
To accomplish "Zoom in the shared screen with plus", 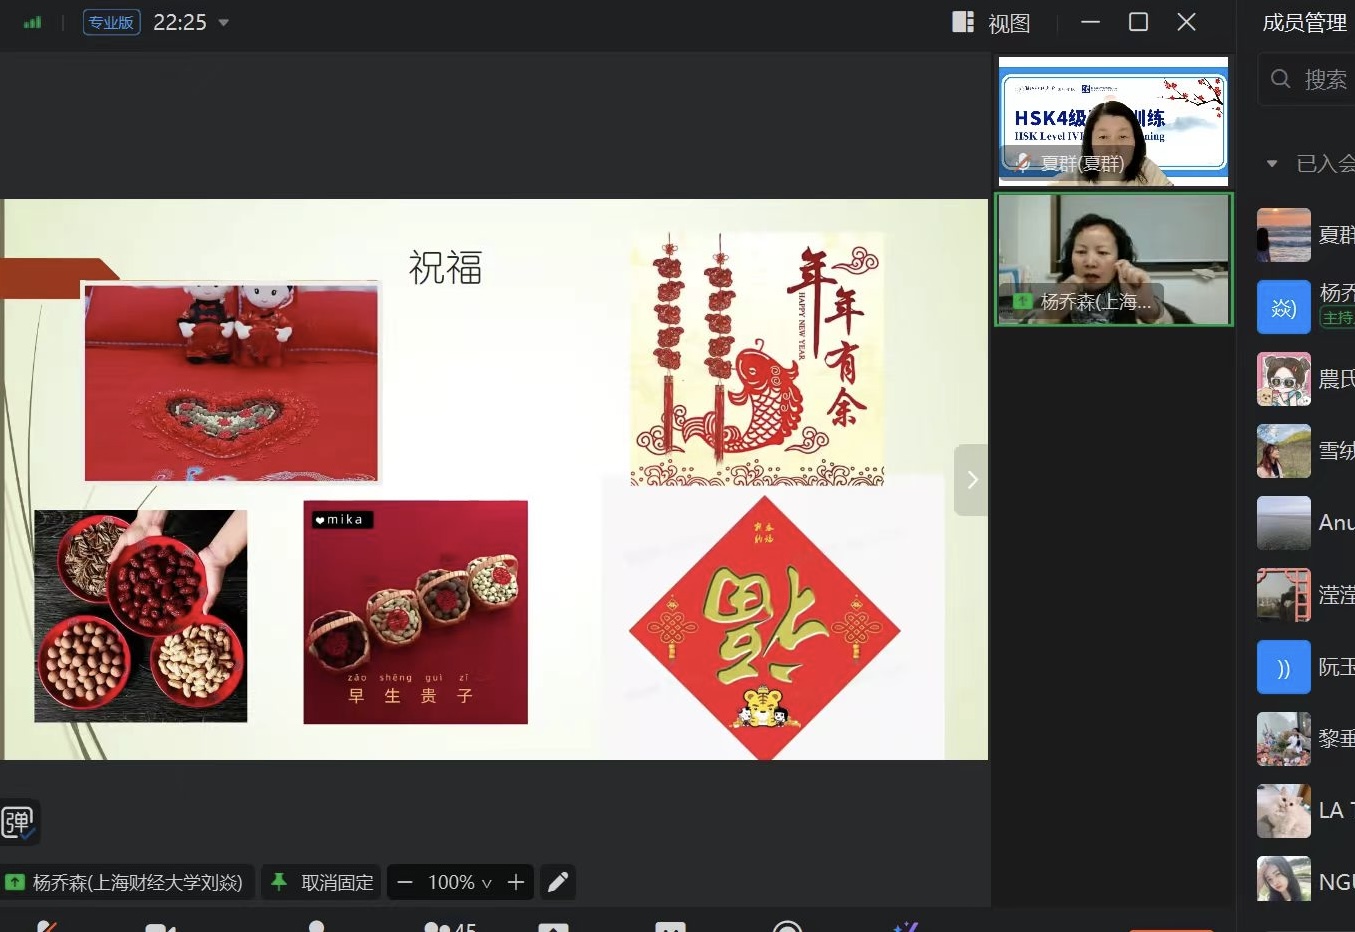I will 516,882.
